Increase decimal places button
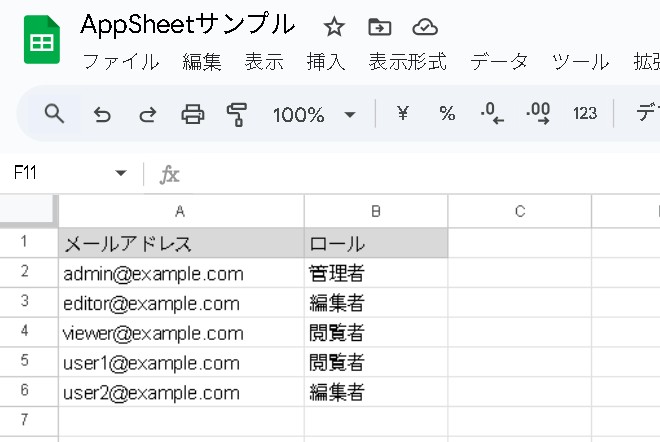Viewport: 660px width, 442px height. 538,114
